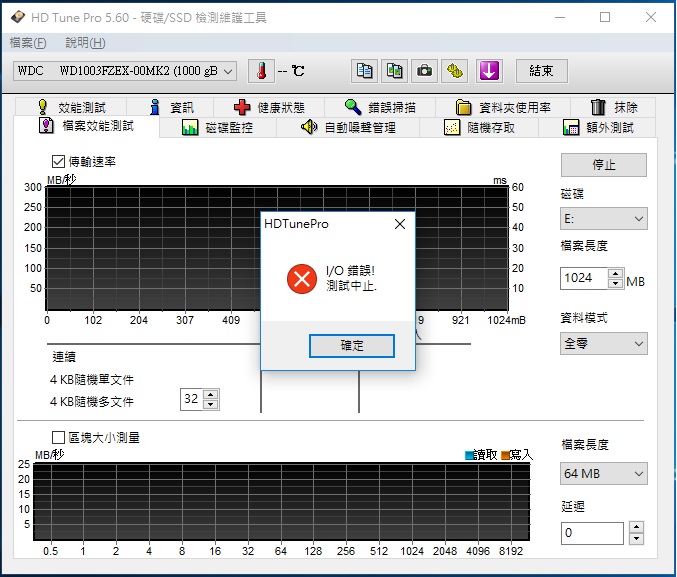Click the HD Tune Pro title bar app icon
Viewport: 677px width, 577px height.
18,17
